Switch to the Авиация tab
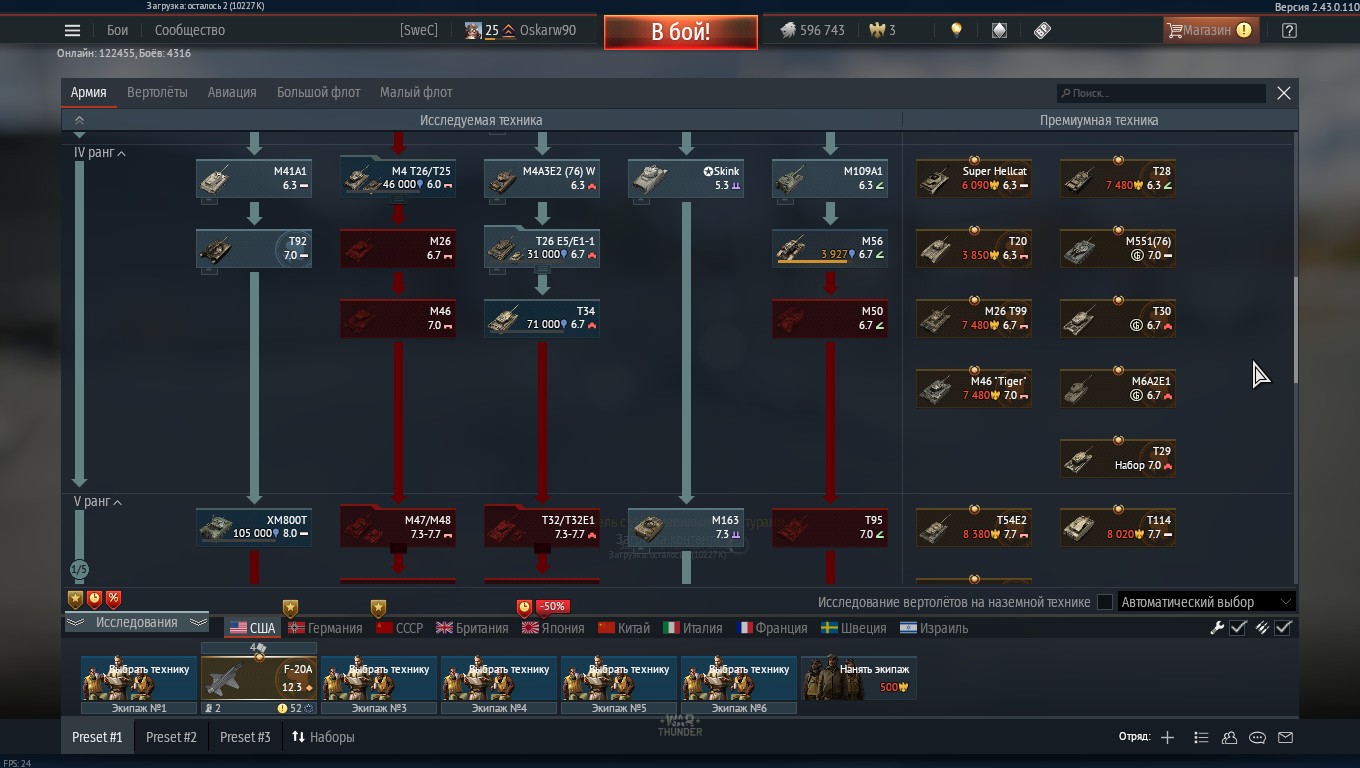 [232, 92]
